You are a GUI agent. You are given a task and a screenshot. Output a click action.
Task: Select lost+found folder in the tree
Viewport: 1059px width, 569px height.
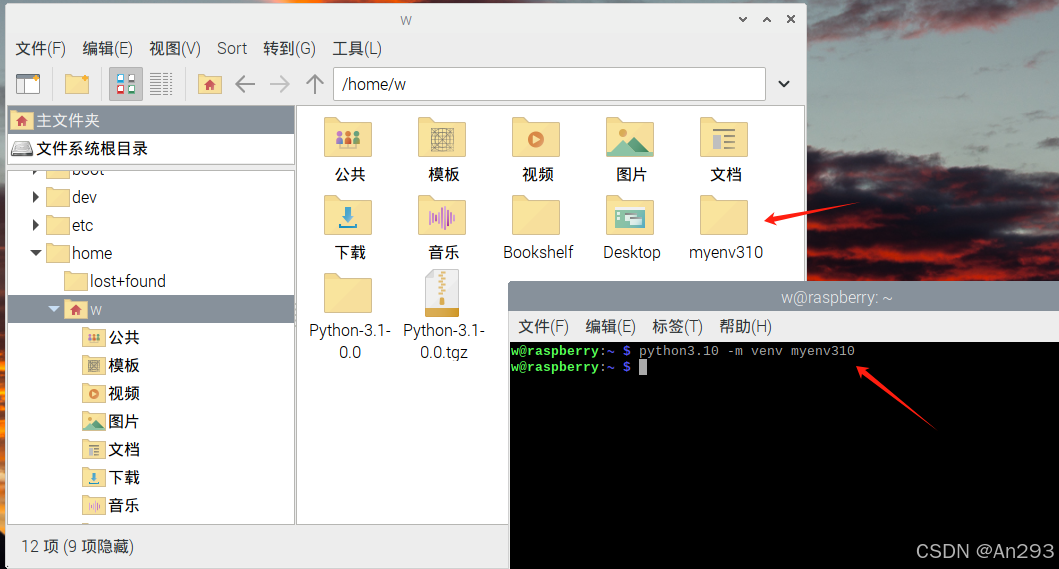pyautogui.click(x=115, y=281)
